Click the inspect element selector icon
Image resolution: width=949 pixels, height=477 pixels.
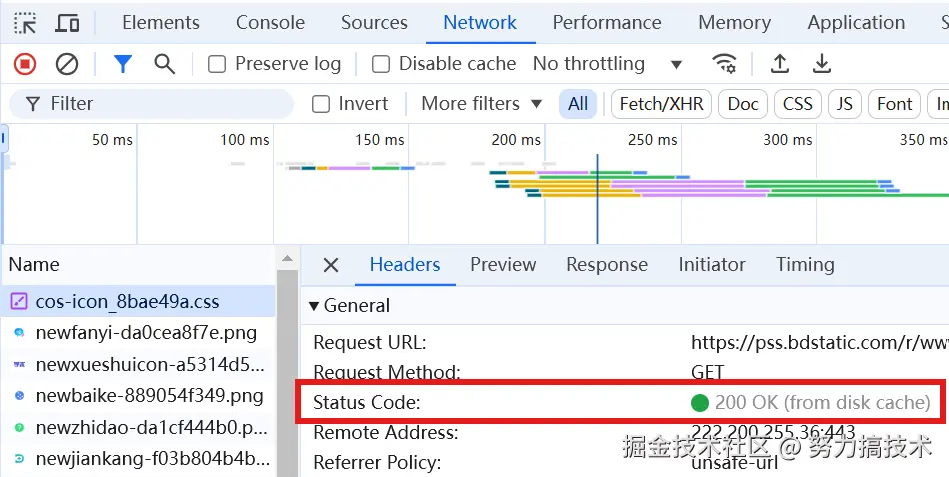tap(25, 22)
